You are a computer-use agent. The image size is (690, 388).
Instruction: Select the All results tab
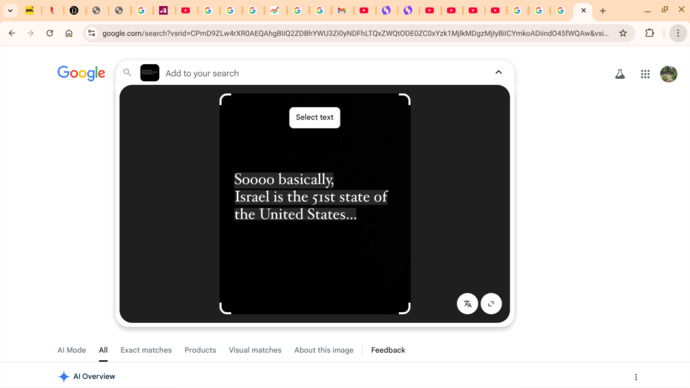coord(103,350)
